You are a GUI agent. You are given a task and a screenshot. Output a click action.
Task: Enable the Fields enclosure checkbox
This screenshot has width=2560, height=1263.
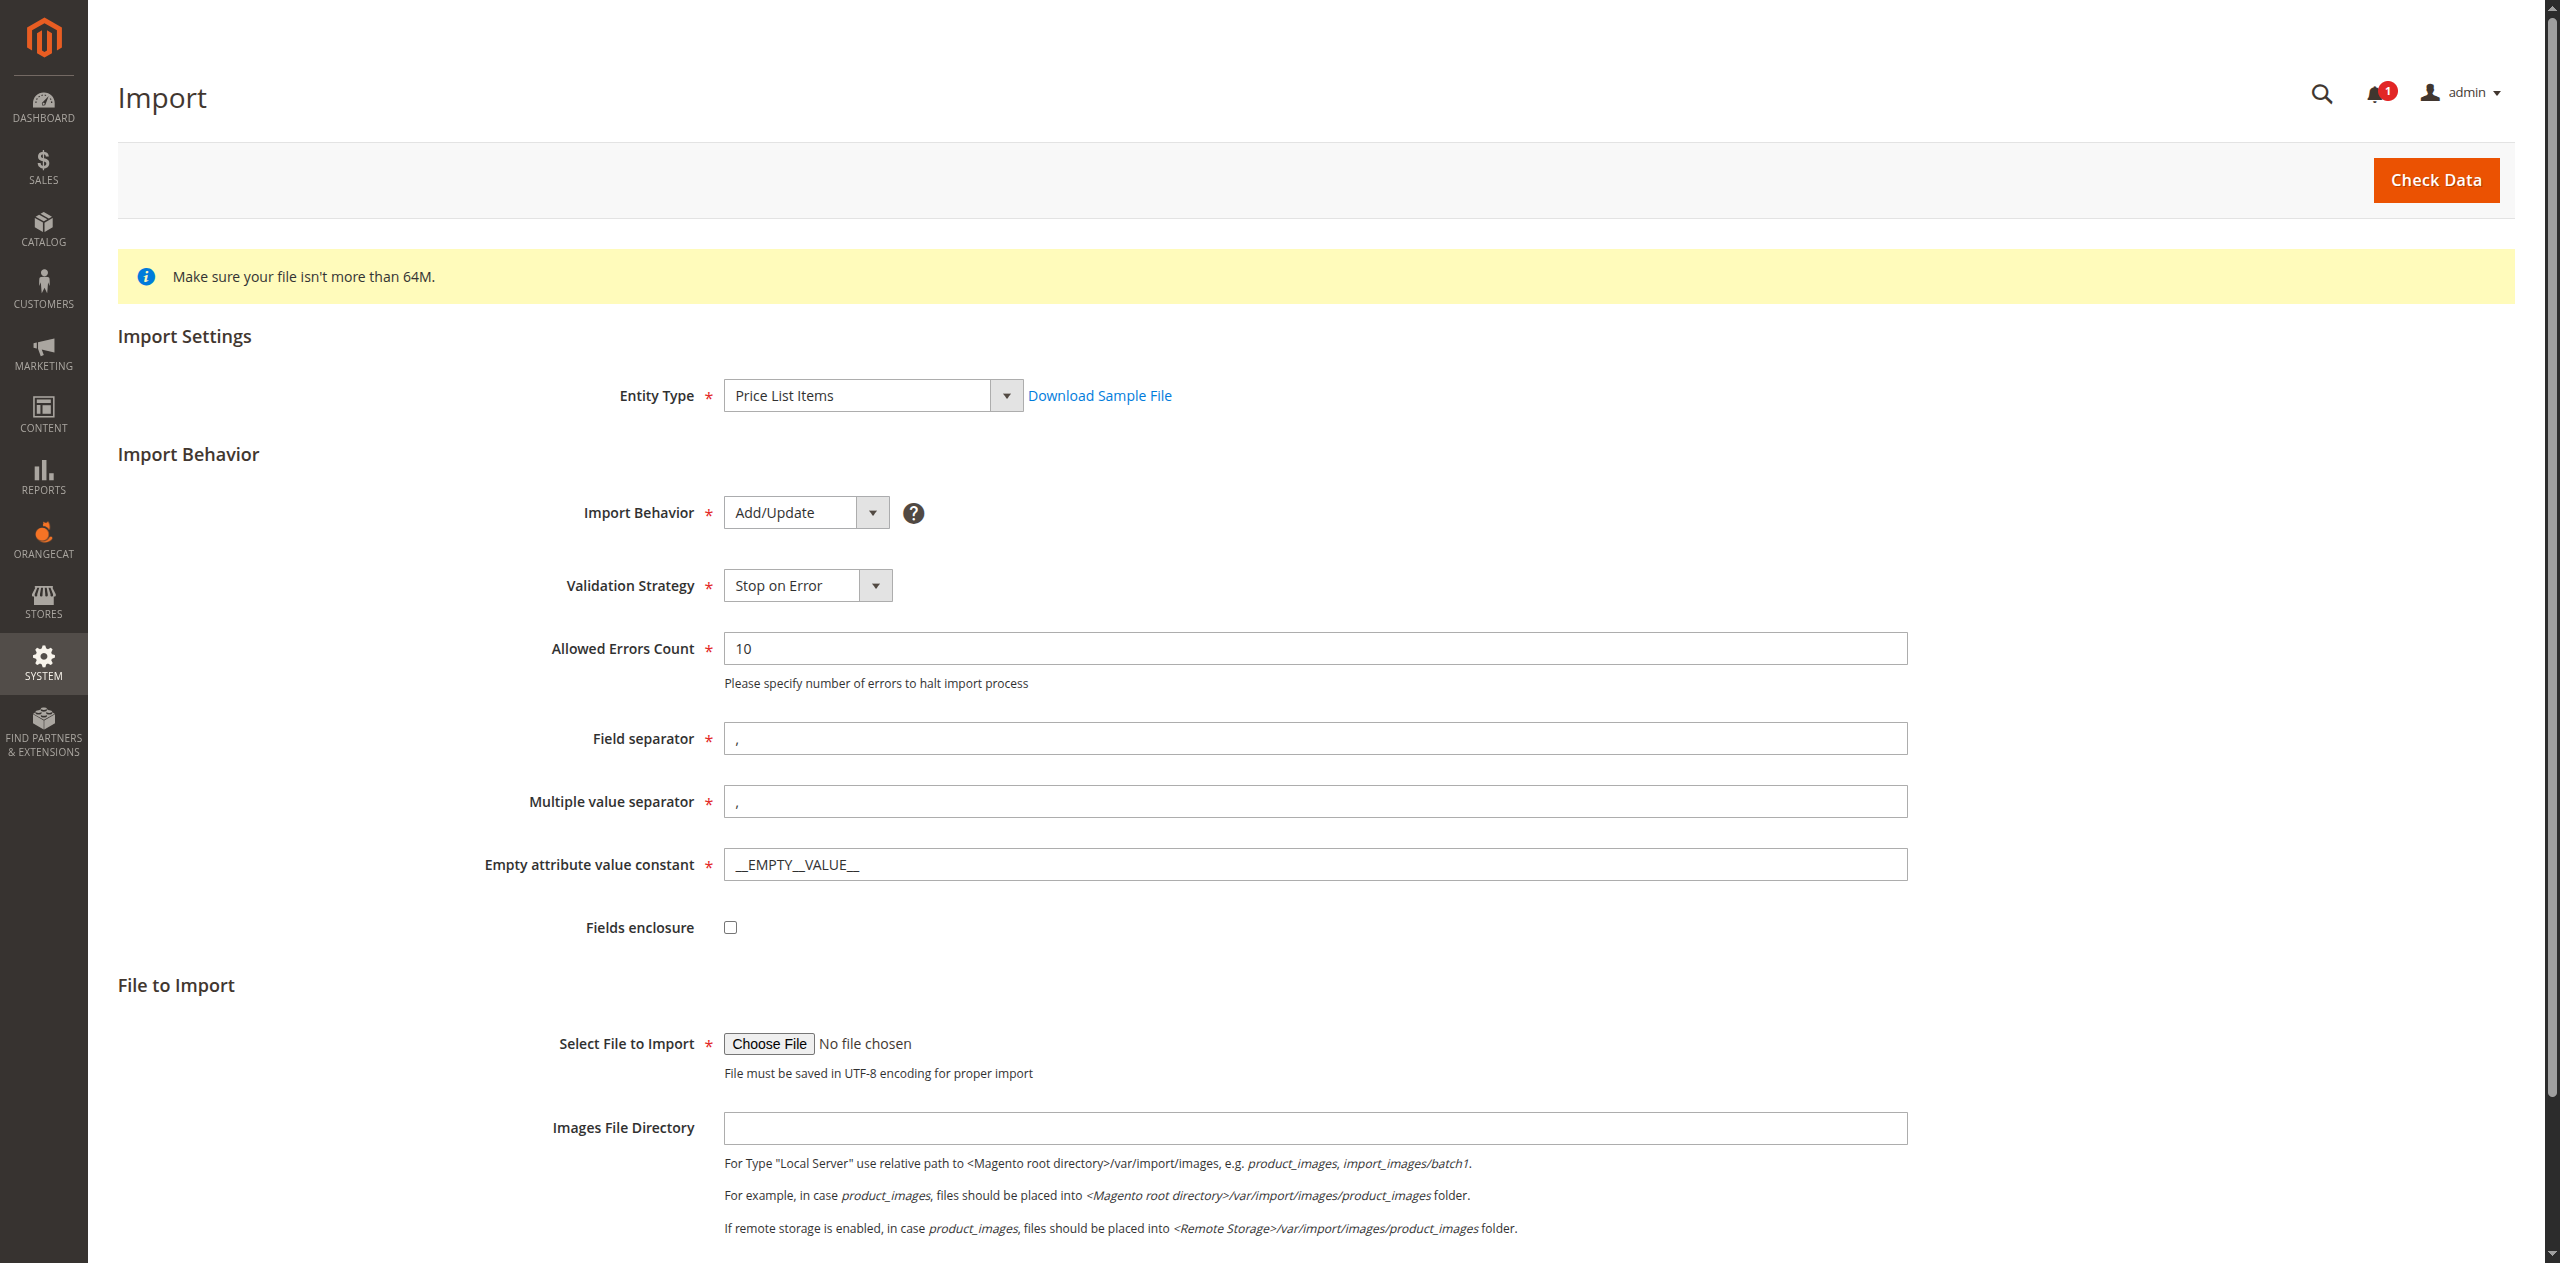click(730, 927)
